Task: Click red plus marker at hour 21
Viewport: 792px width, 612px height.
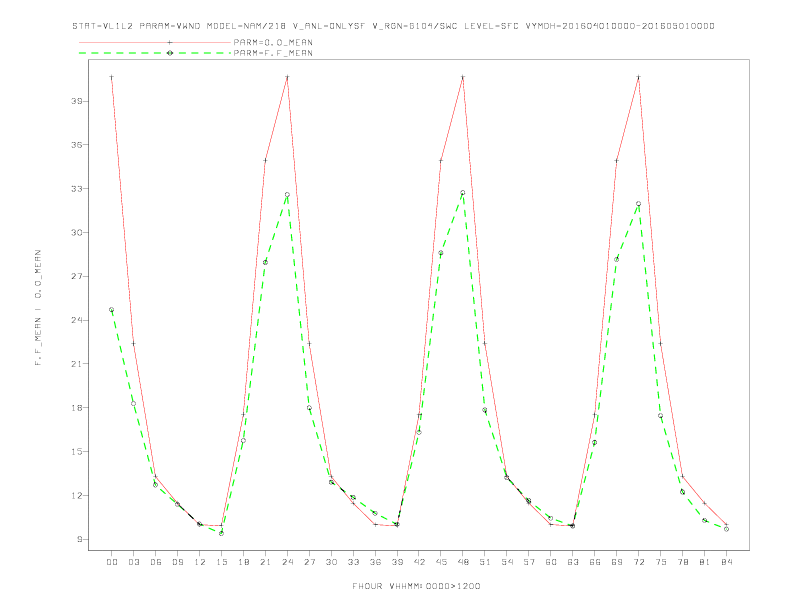Action: [265, 160]
